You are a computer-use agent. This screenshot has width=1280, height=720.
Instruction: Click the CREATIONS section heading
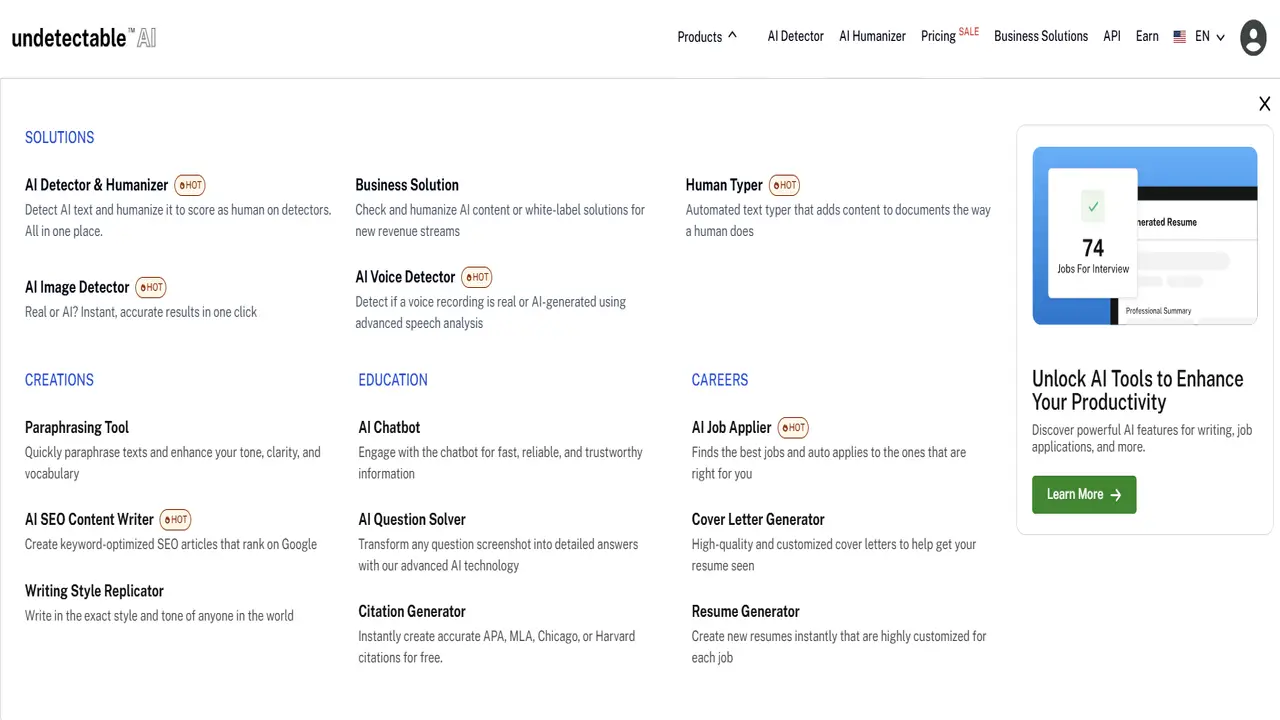[x=59, y=380]
